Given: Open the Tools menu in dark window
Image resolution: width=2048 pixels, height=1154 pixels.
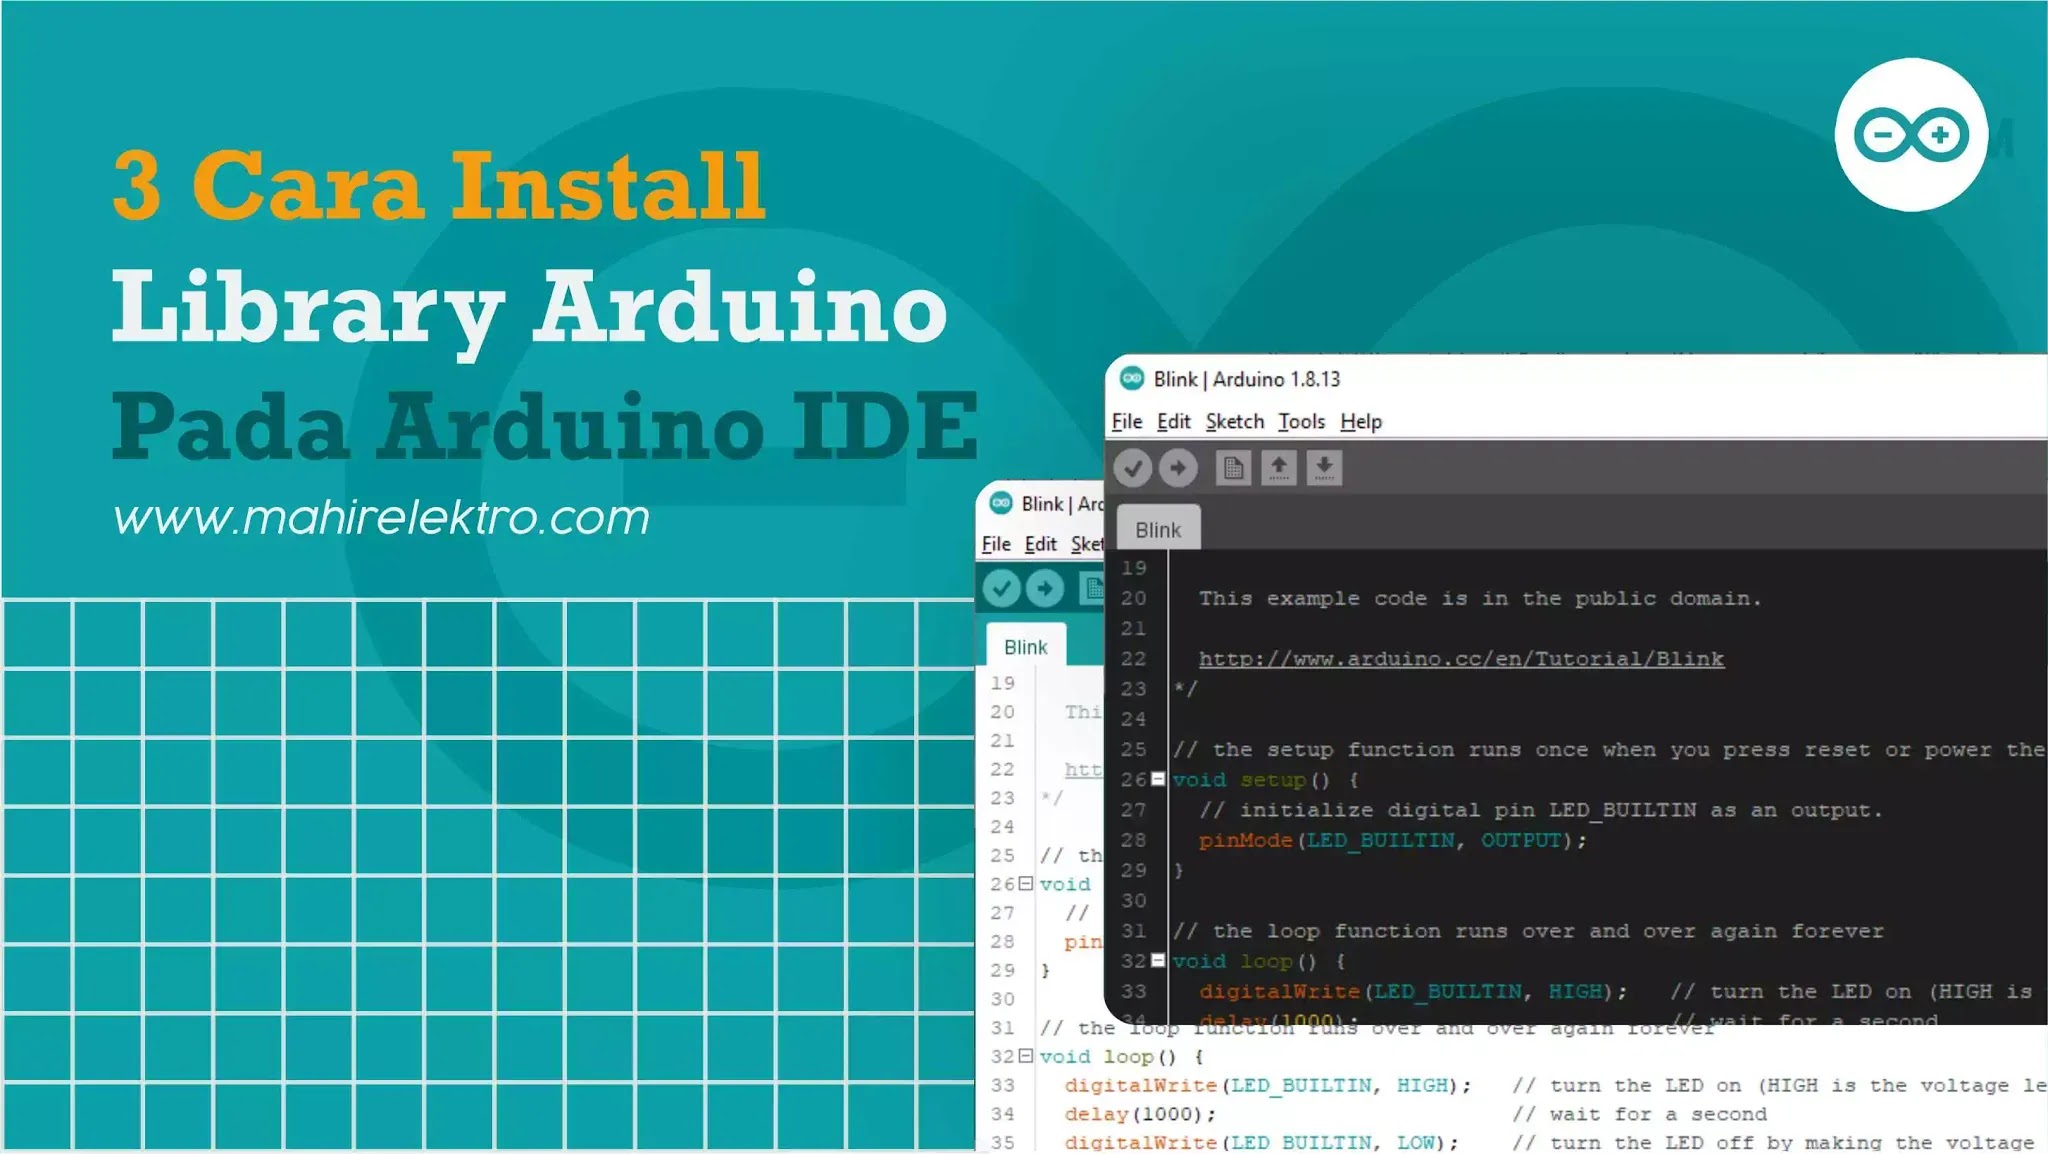Looking at the screenshot, I should pyautogui.click(x=1301, y=422).
